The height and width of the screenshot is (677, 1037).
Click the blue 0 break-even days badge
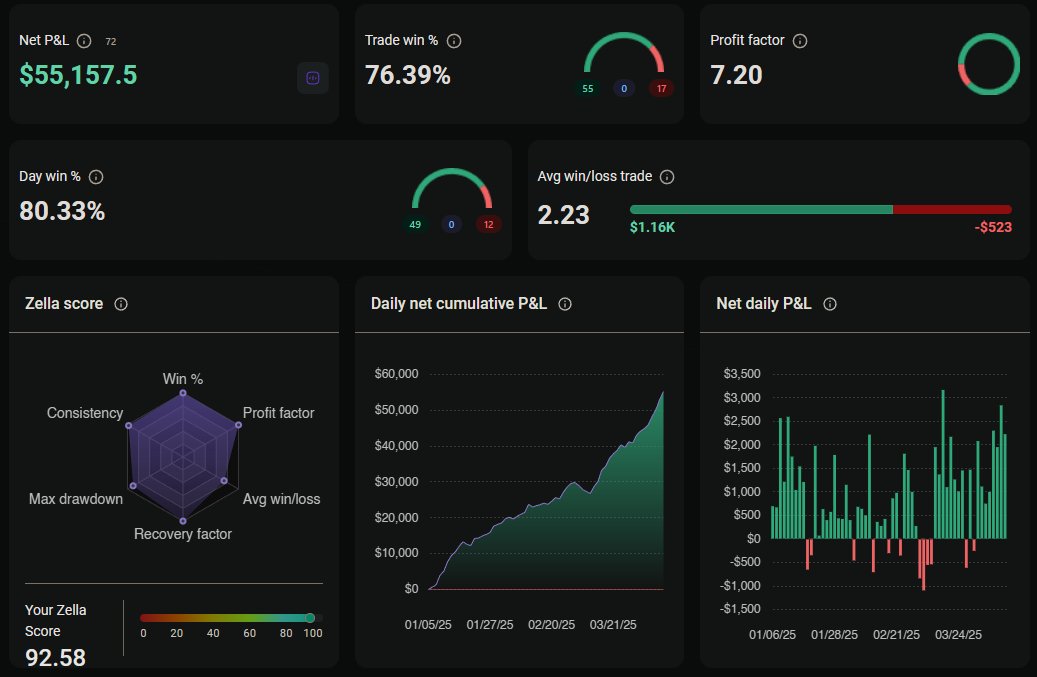coord(452,225)
